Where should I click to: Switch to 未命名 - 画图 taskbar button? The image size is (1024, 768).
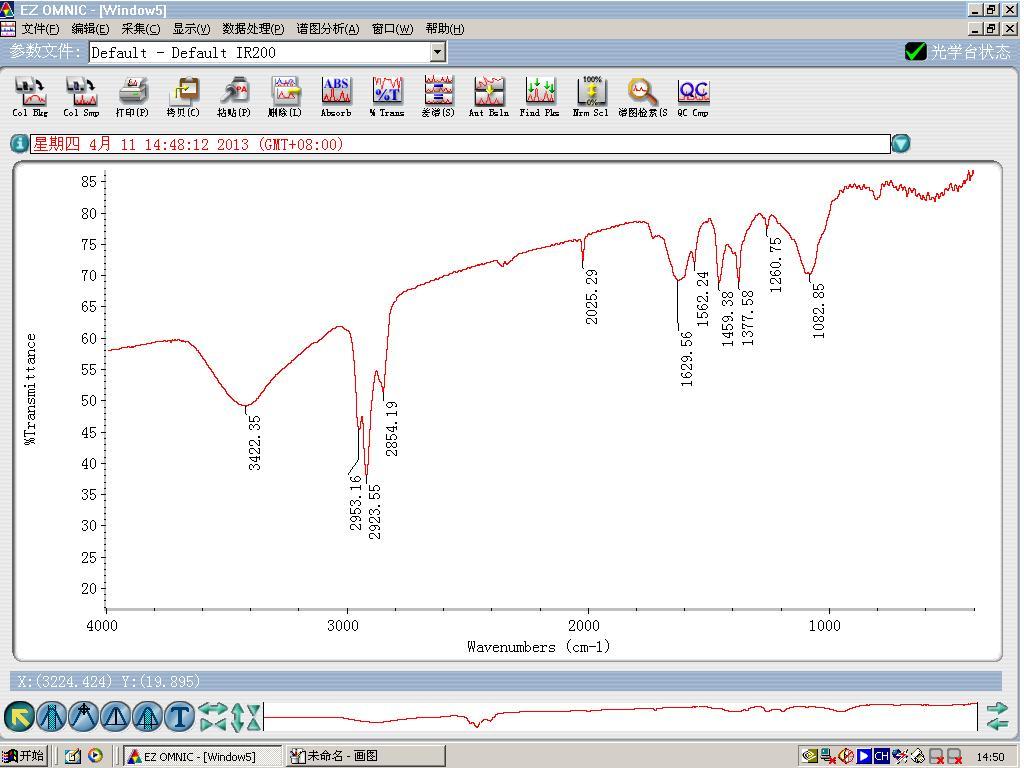pos(366,756)
